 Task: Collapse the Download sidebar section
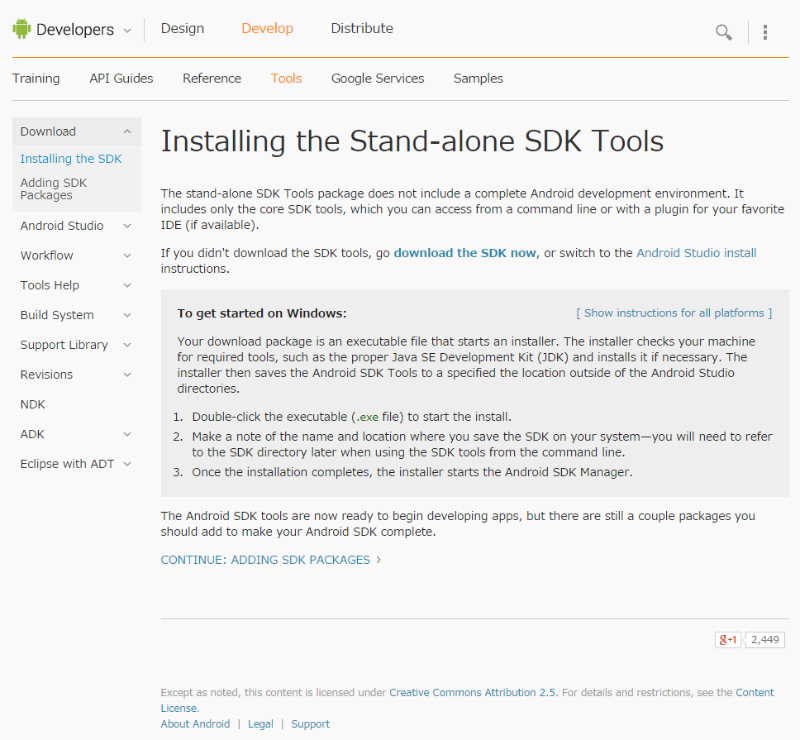(127, 132)
